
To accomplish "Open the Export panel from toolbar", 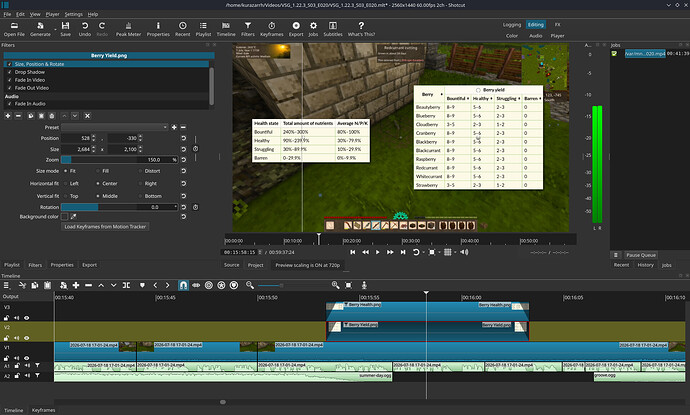I will 296,29.
